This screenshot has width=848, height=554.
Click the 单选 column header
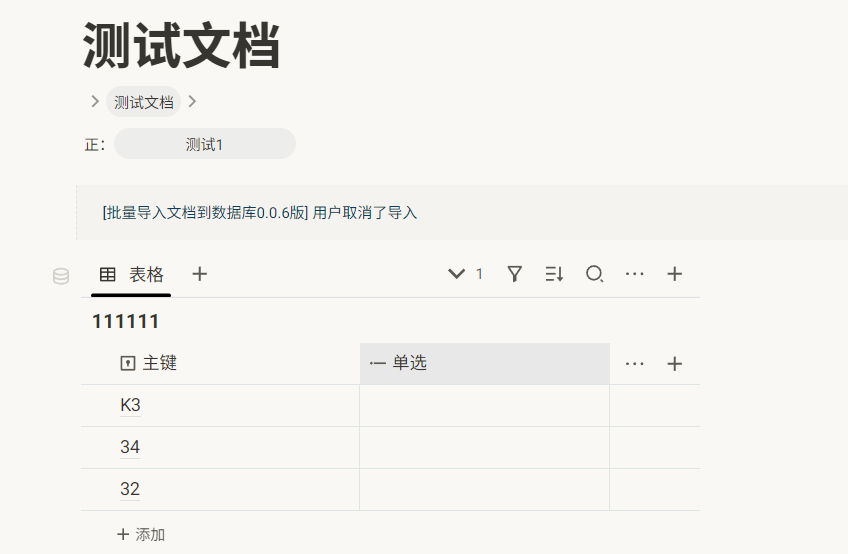[x=485, y=363]
